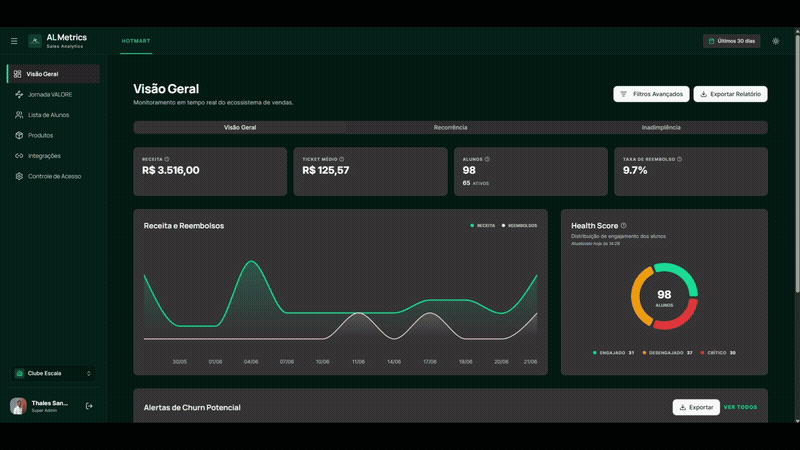Collapse sidebar with hamburger menu icon
Viewport: 800px width, 450px height.
pyautogui.click(x=14, y=41)
